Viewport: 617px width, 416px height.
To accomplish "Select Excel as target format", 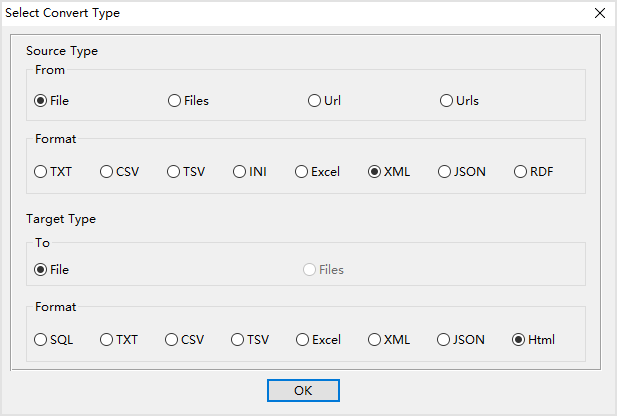I will [318, 340].
